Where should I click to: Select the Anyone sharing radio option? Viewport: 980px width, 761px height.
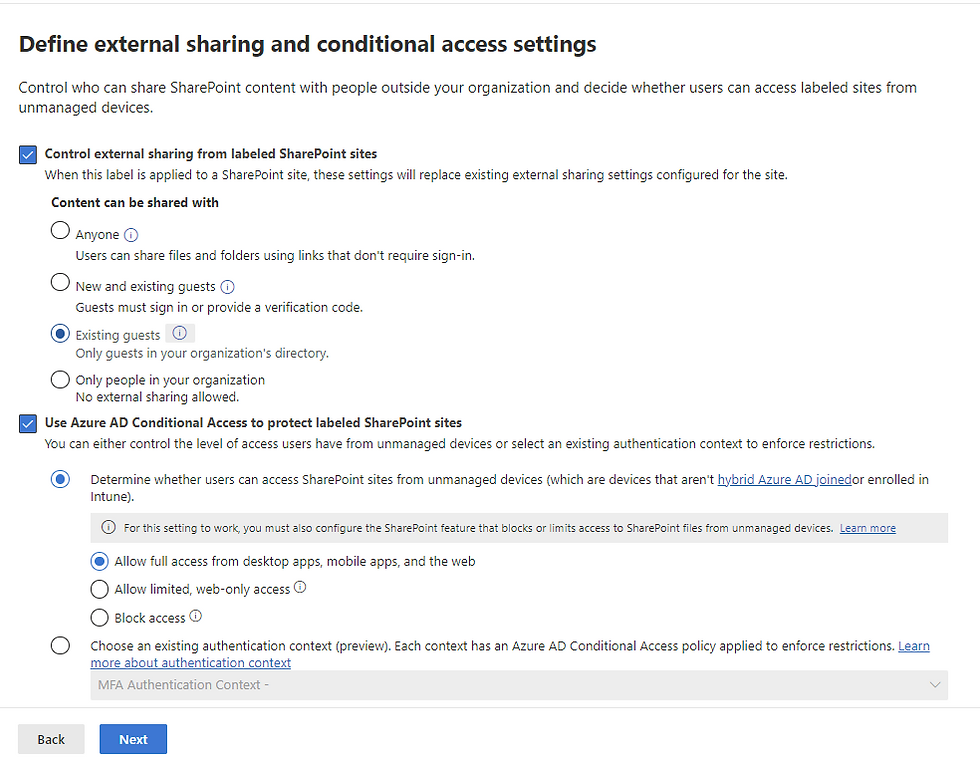point(60,231)
